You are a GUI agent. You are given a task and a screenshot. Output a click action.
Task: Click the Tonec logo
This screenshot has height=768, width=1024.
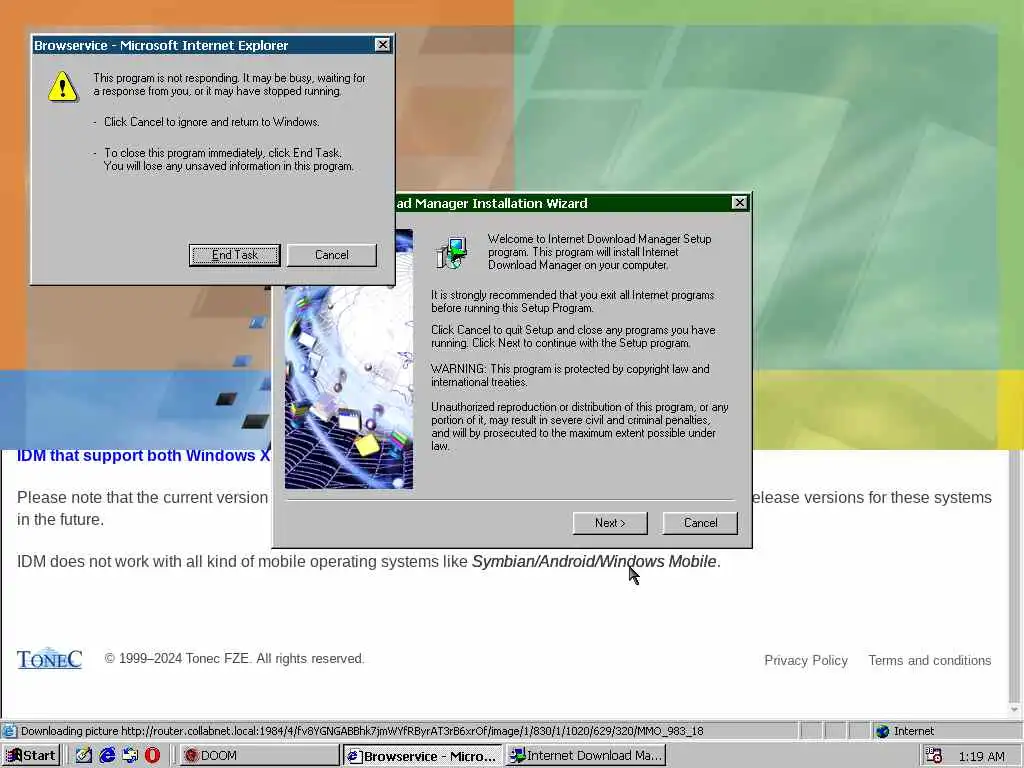point(50,659)
